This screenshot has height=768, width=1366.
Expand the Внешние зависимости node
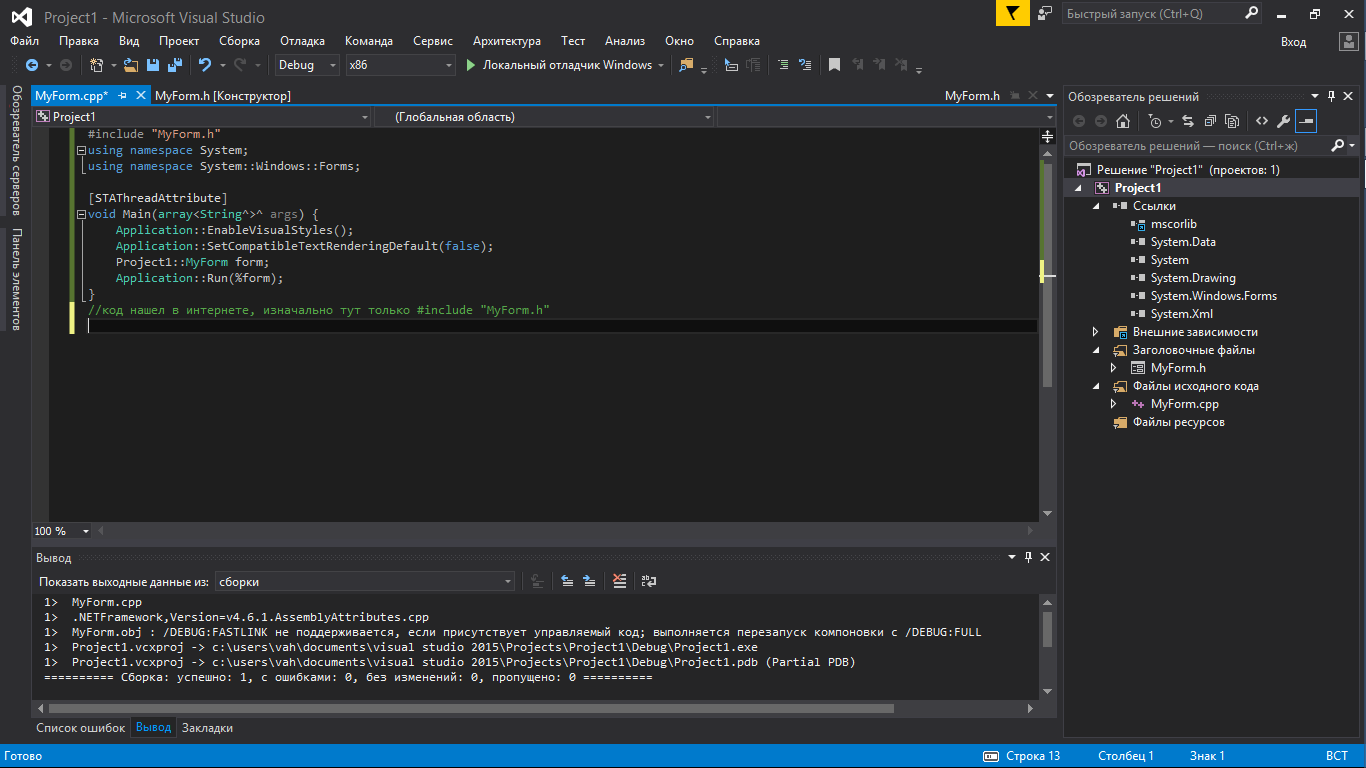(x=1097, y=332)
